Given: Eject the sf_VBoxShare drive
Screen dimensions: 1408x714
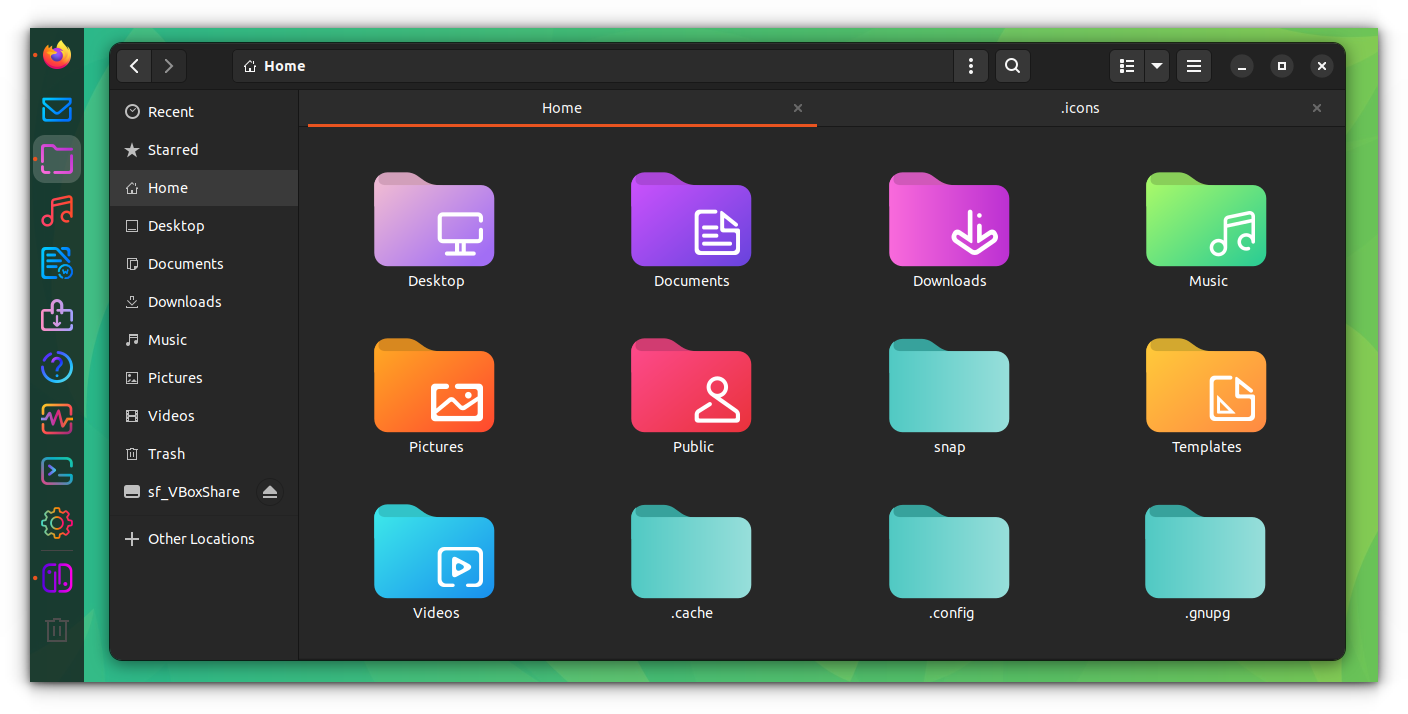Looking at the screenshot, I should [x=270, y=491].
